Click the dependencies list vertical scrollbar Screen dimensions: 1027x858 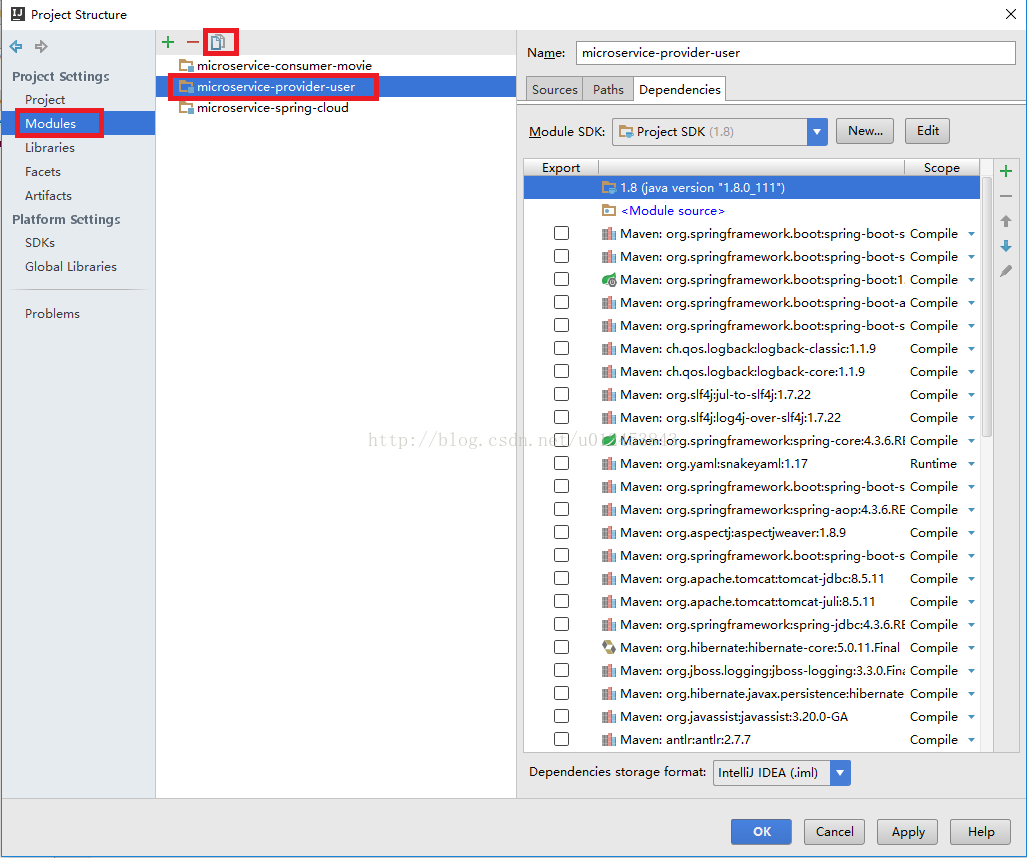point(986,308)
